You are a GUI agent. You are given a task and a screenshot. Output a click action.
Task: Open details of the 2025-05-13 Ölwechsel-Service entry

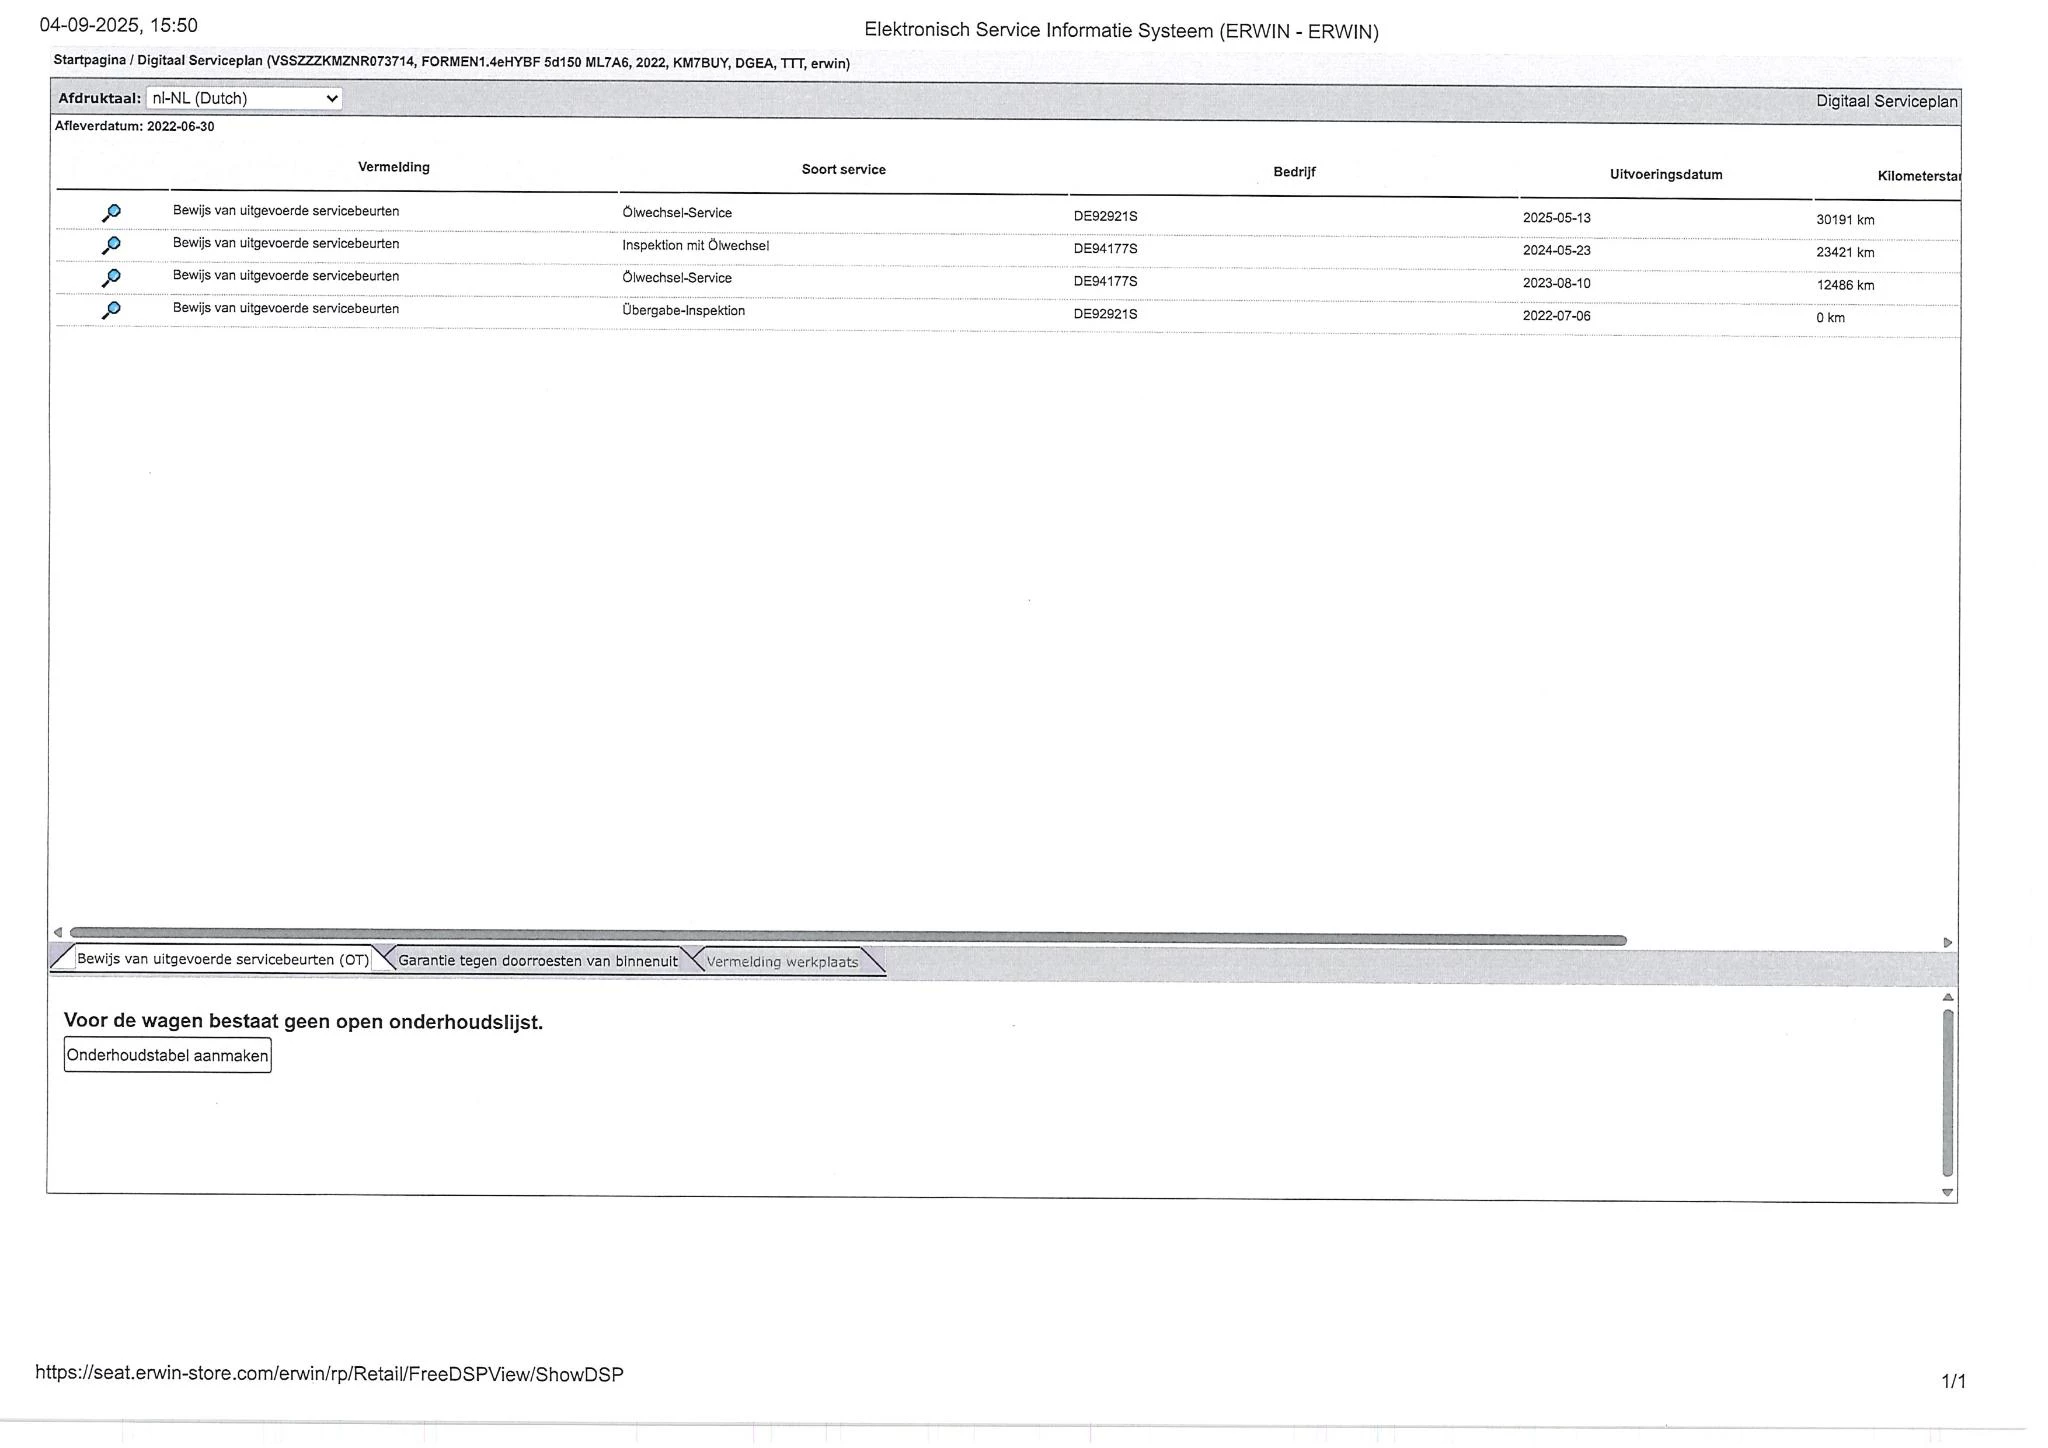(x=112, y=212)
